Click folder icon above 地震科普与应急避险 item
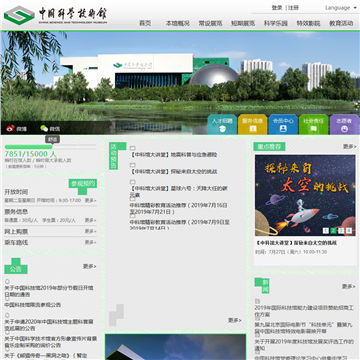Screen dimensions: 360x360 click(132, 148)
